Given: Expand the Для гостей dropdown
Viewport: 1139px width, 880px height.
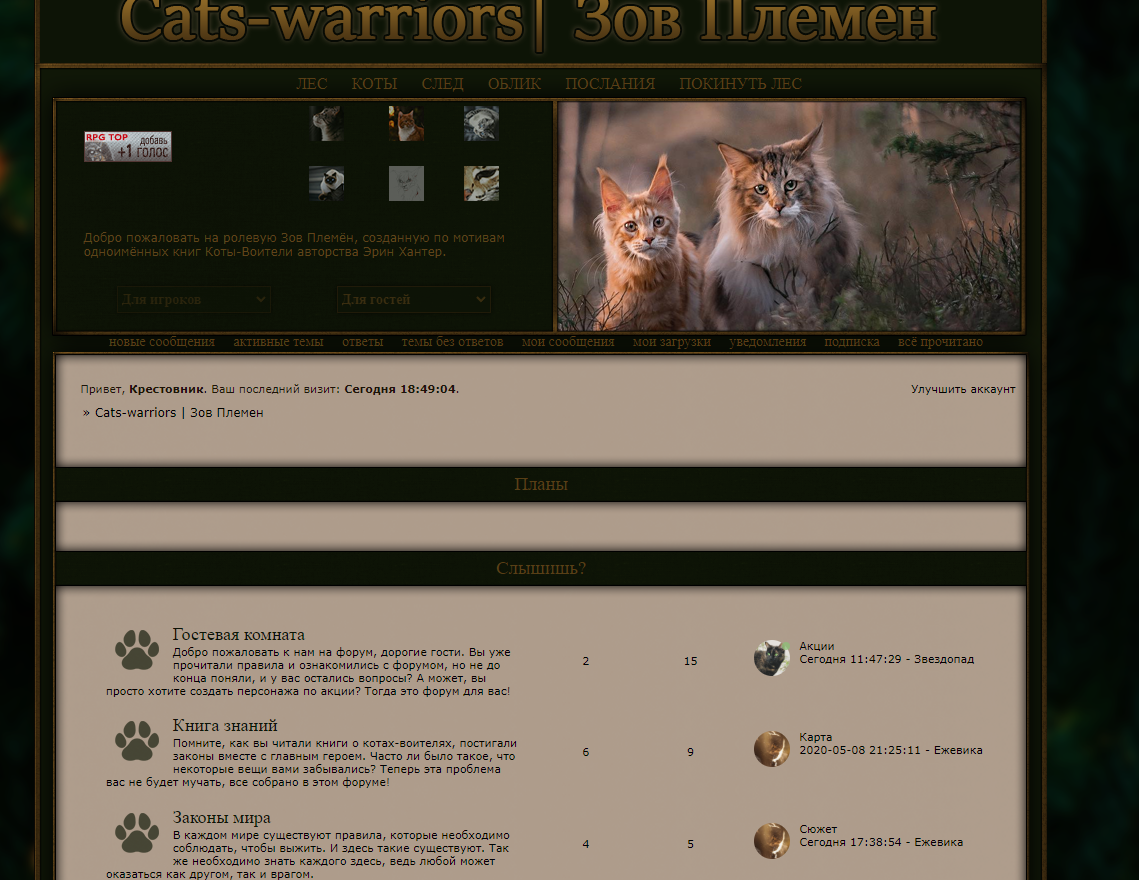Looking at the screenshot, I should pos(414,299).
